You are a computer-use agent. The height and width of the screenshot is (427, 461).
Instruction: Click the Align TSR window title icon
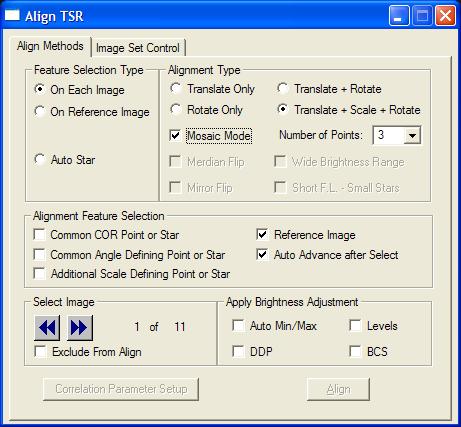pos(12,16)
